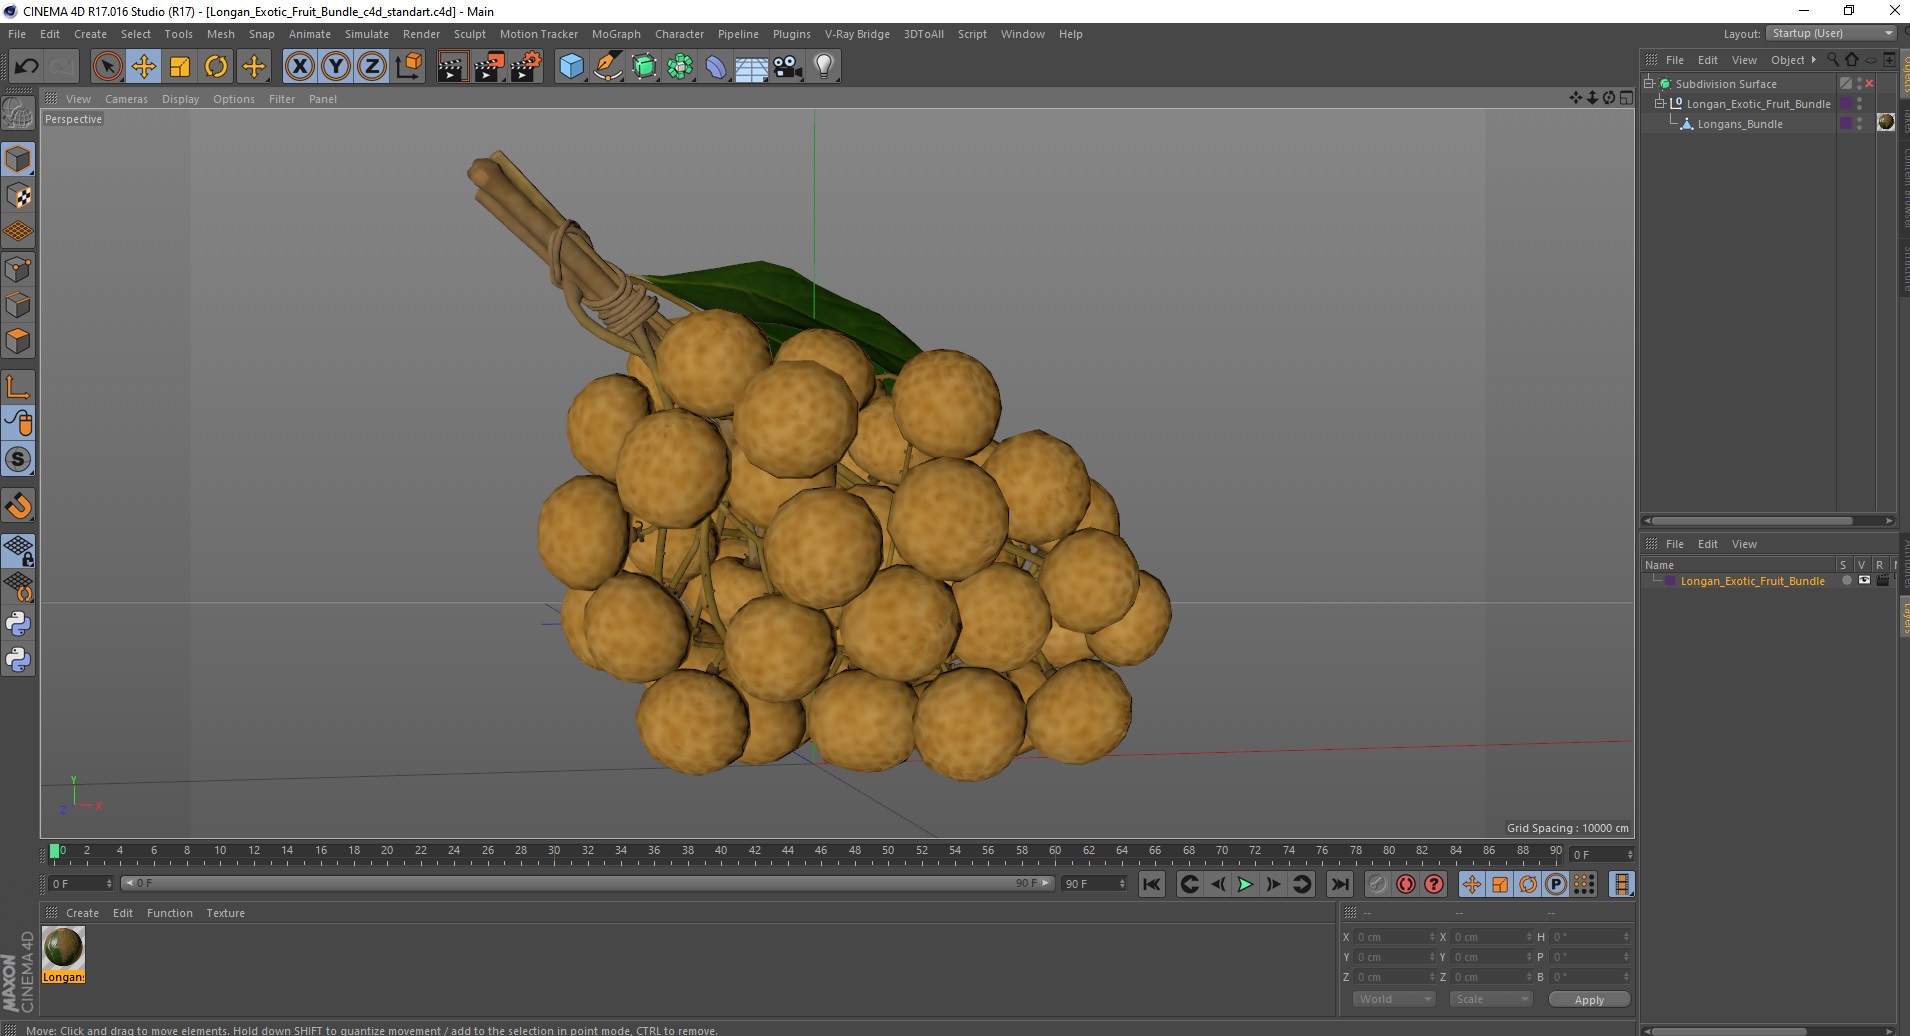Open the deformer objects icon
The width and height of the screenshot is (1910, 1036).
click(x=716, y=66)
